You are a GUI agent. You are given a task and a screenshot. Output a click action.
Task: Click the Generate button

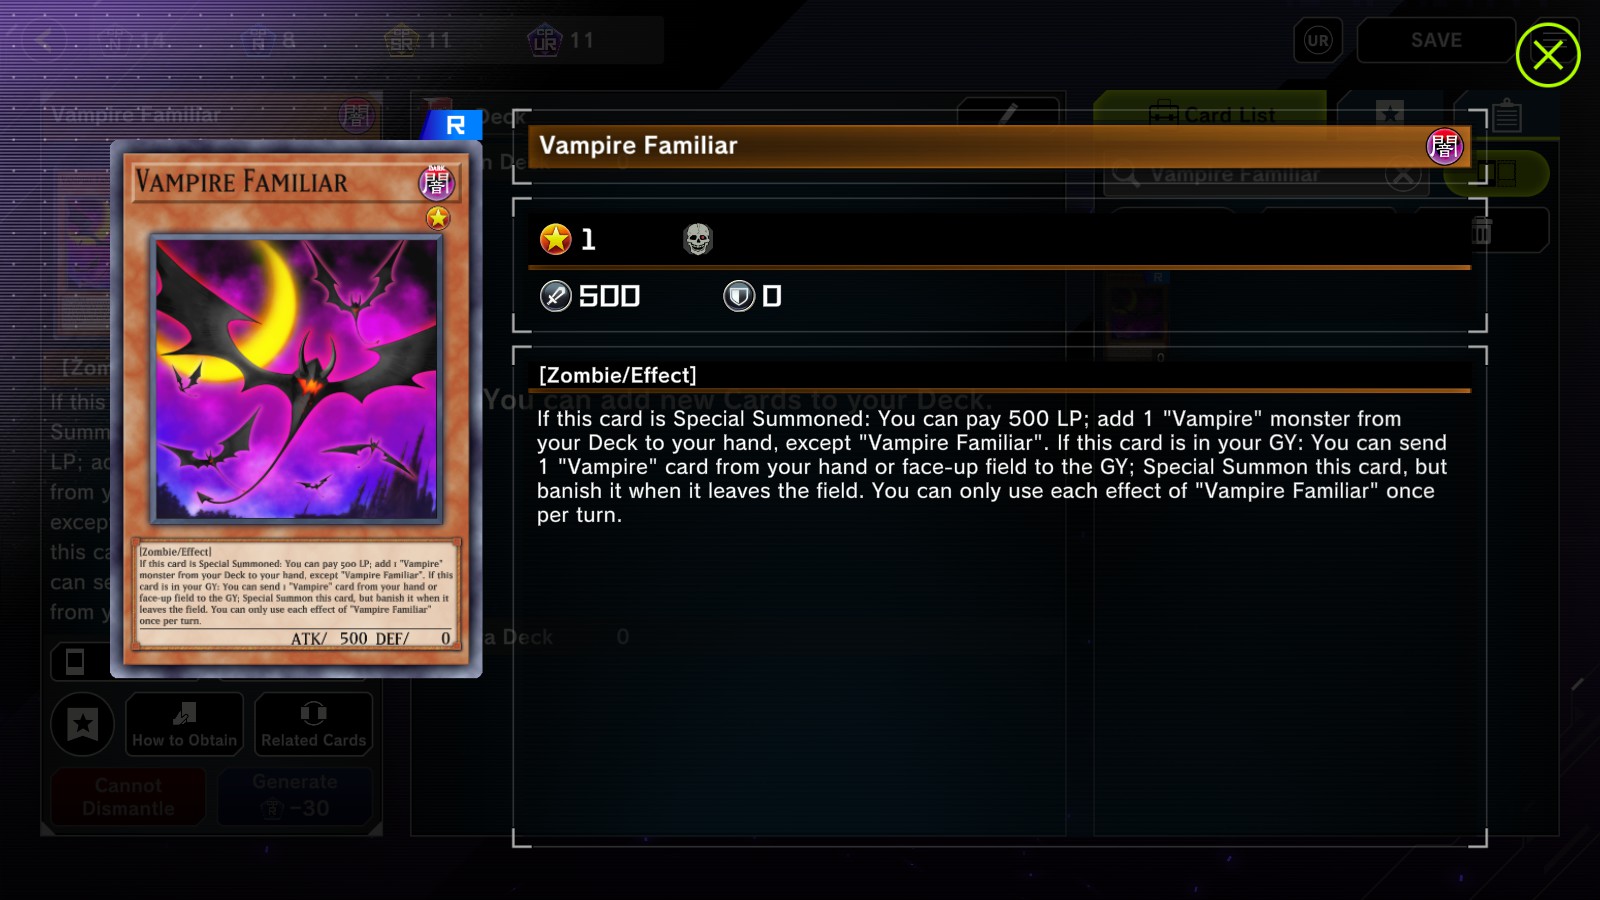click(x=295, y=796)
